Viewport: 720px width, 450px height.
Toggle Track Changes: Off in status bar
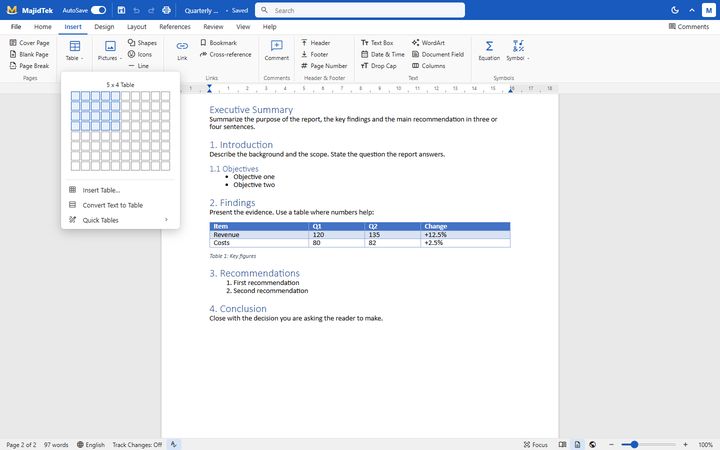pos(137,444)
